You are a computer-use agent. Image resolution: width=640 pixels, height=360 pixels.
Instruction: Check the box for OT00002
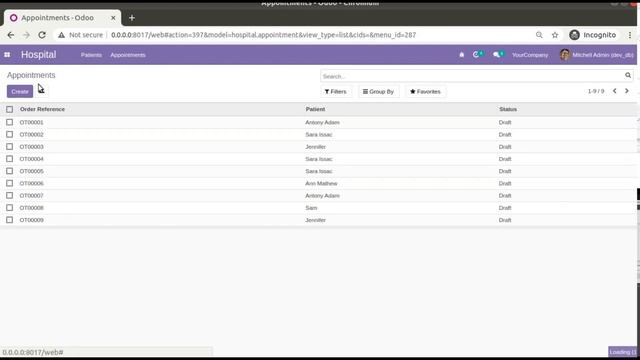pos(9,134)
